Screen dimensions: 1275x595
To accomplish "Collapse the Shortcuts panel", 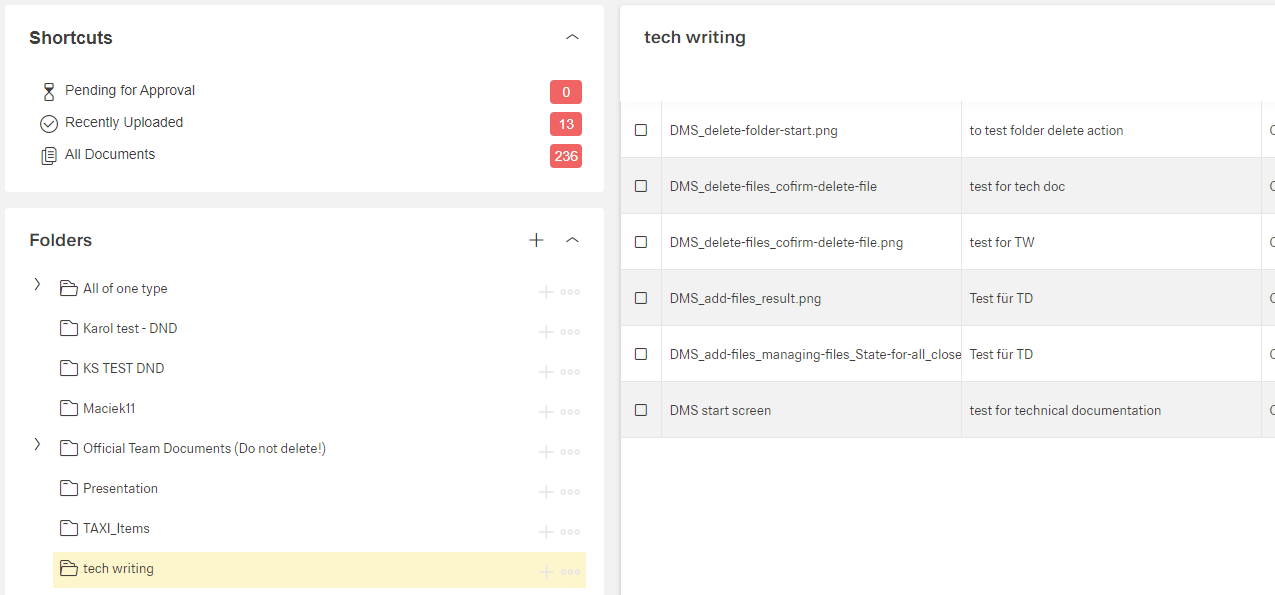I will [572, 37].
